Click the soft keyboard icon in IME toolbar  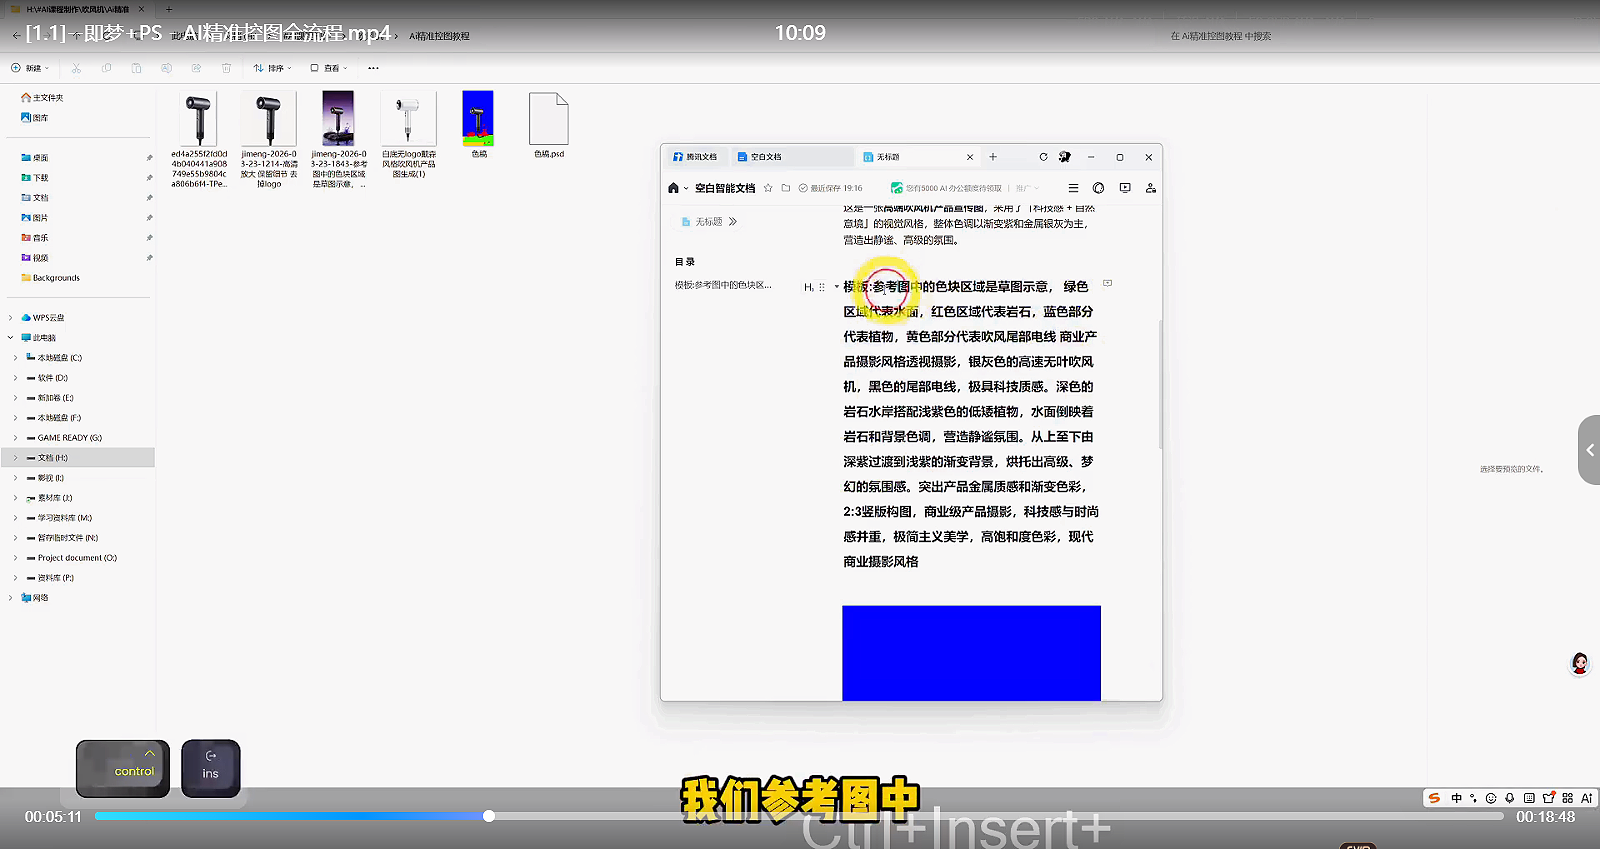coord(1529,798)
